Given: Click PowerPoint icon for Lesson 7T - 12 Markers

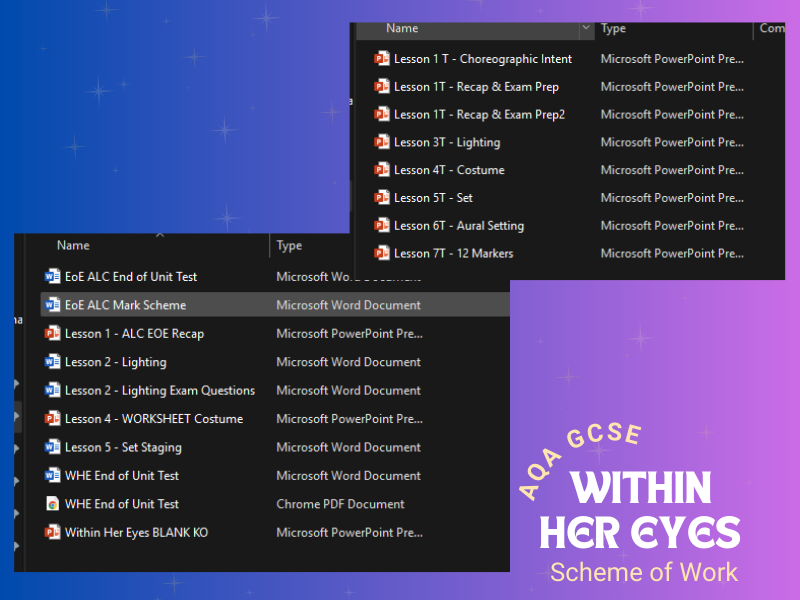Looking at the screenshot, I should (x=381, y=253).
